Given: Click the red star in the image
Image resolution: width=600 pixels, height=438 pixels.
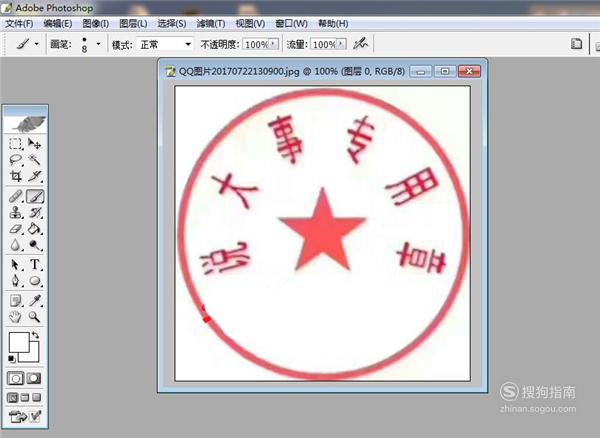Looking at the screenshot, I should (321, 229).
